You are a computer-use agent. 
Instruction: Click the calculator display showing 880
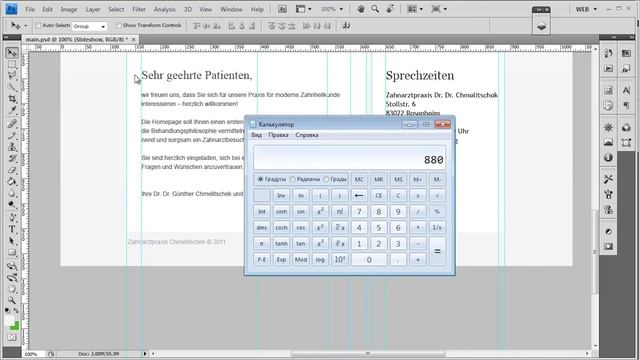coord(349,158)
